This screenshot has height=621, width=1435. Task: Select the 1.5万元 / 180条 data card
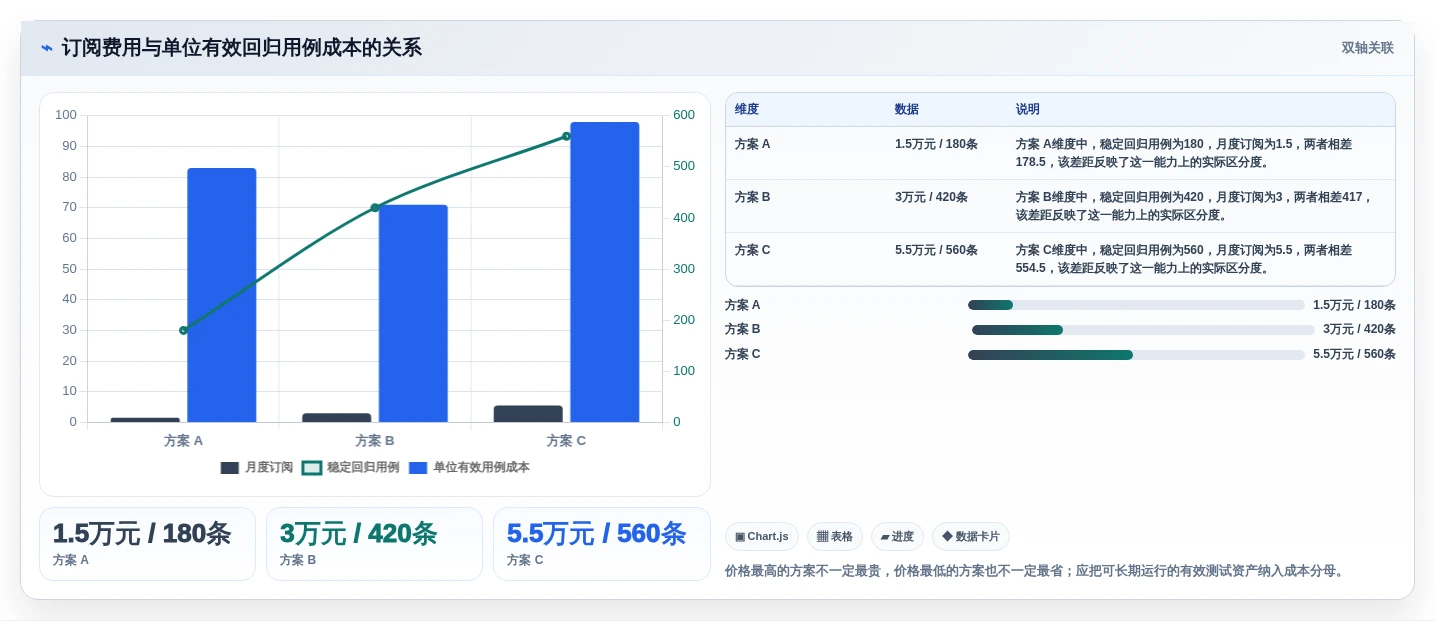pyautogui.click(x=147, y=544)
